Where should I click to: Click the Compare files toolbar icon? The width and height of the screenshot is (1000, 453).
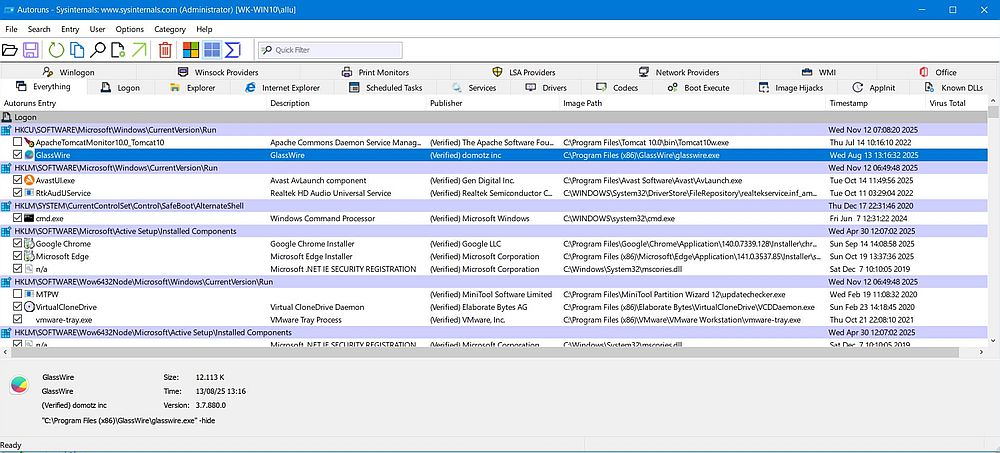(77, 50)
